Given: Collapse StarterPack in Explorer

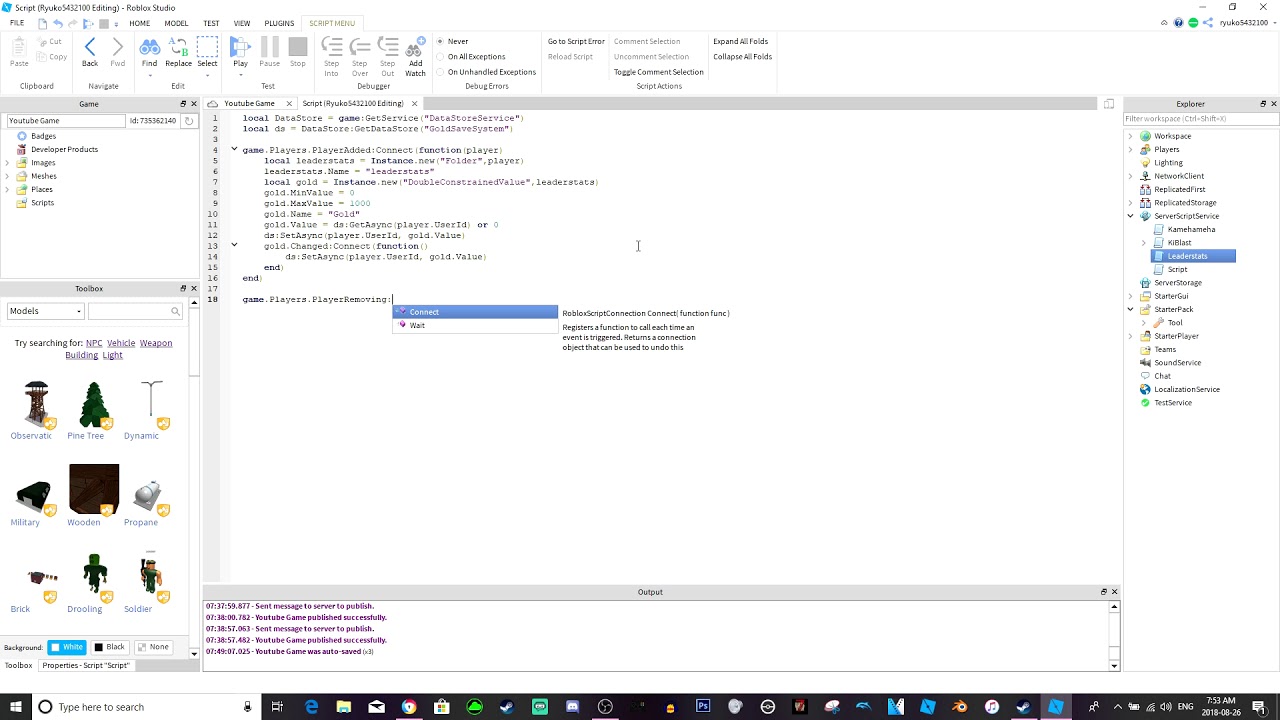Looking at the screenshot, I should pos(1131,309).
